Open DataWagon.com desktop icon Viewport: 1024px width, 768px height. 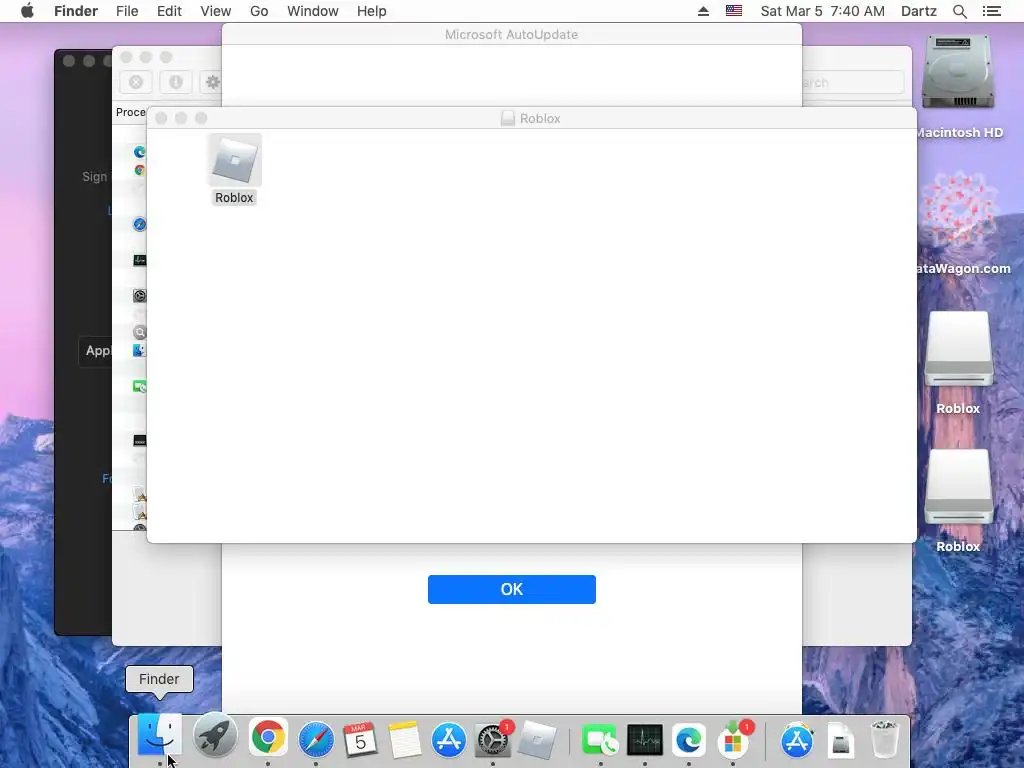pos(958,209)
